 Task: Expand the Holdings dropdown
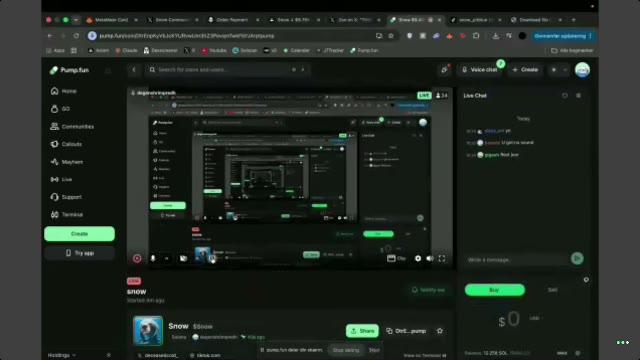point(62,355)
